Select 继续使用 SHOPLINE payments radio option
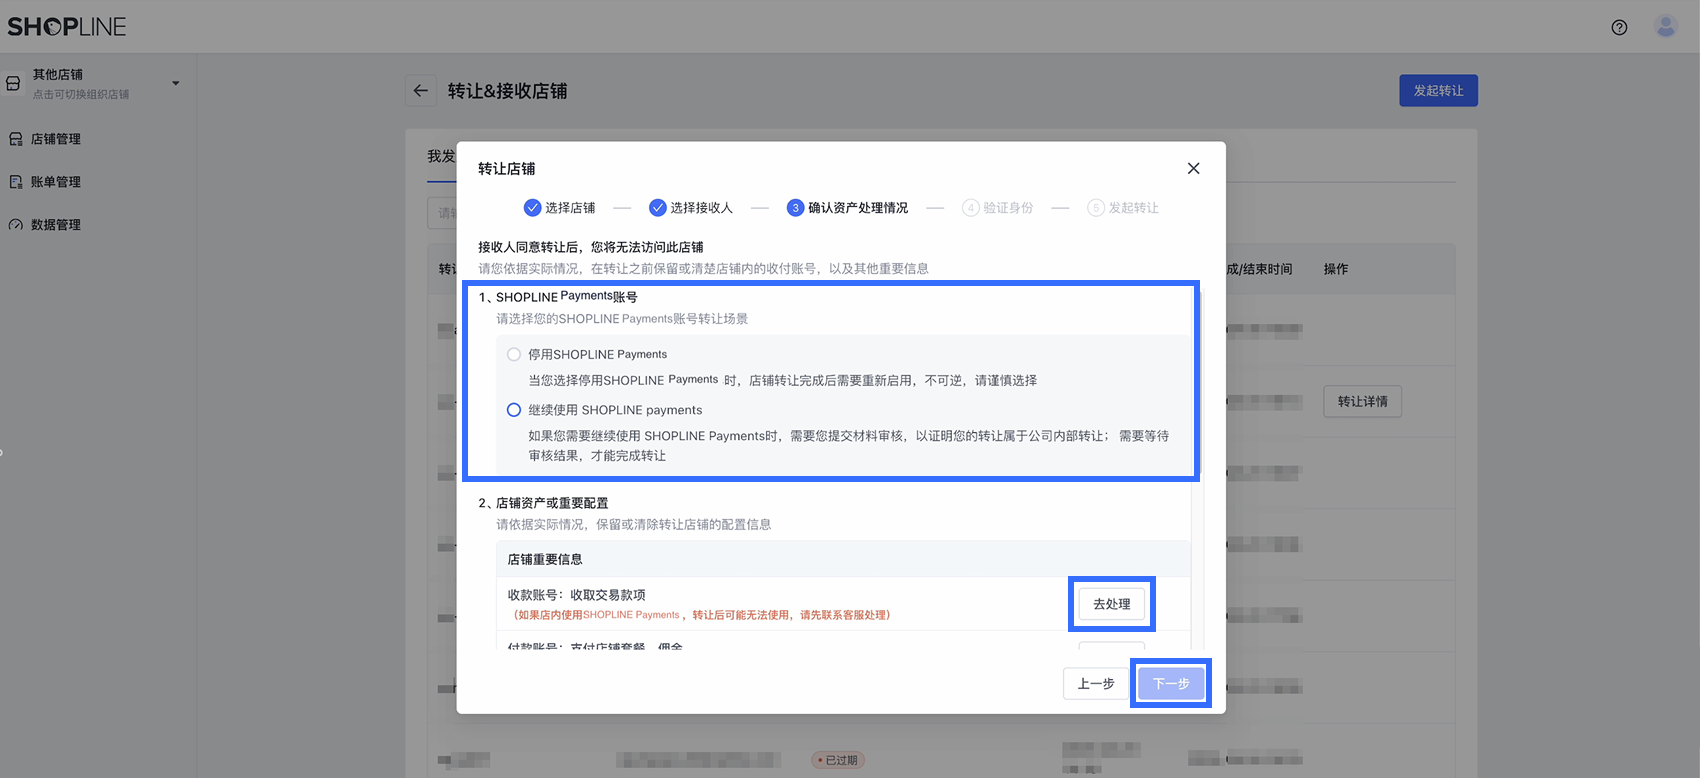Viewport: 1700px width, 778px height. pyautogui.click(x=514, y=410)
